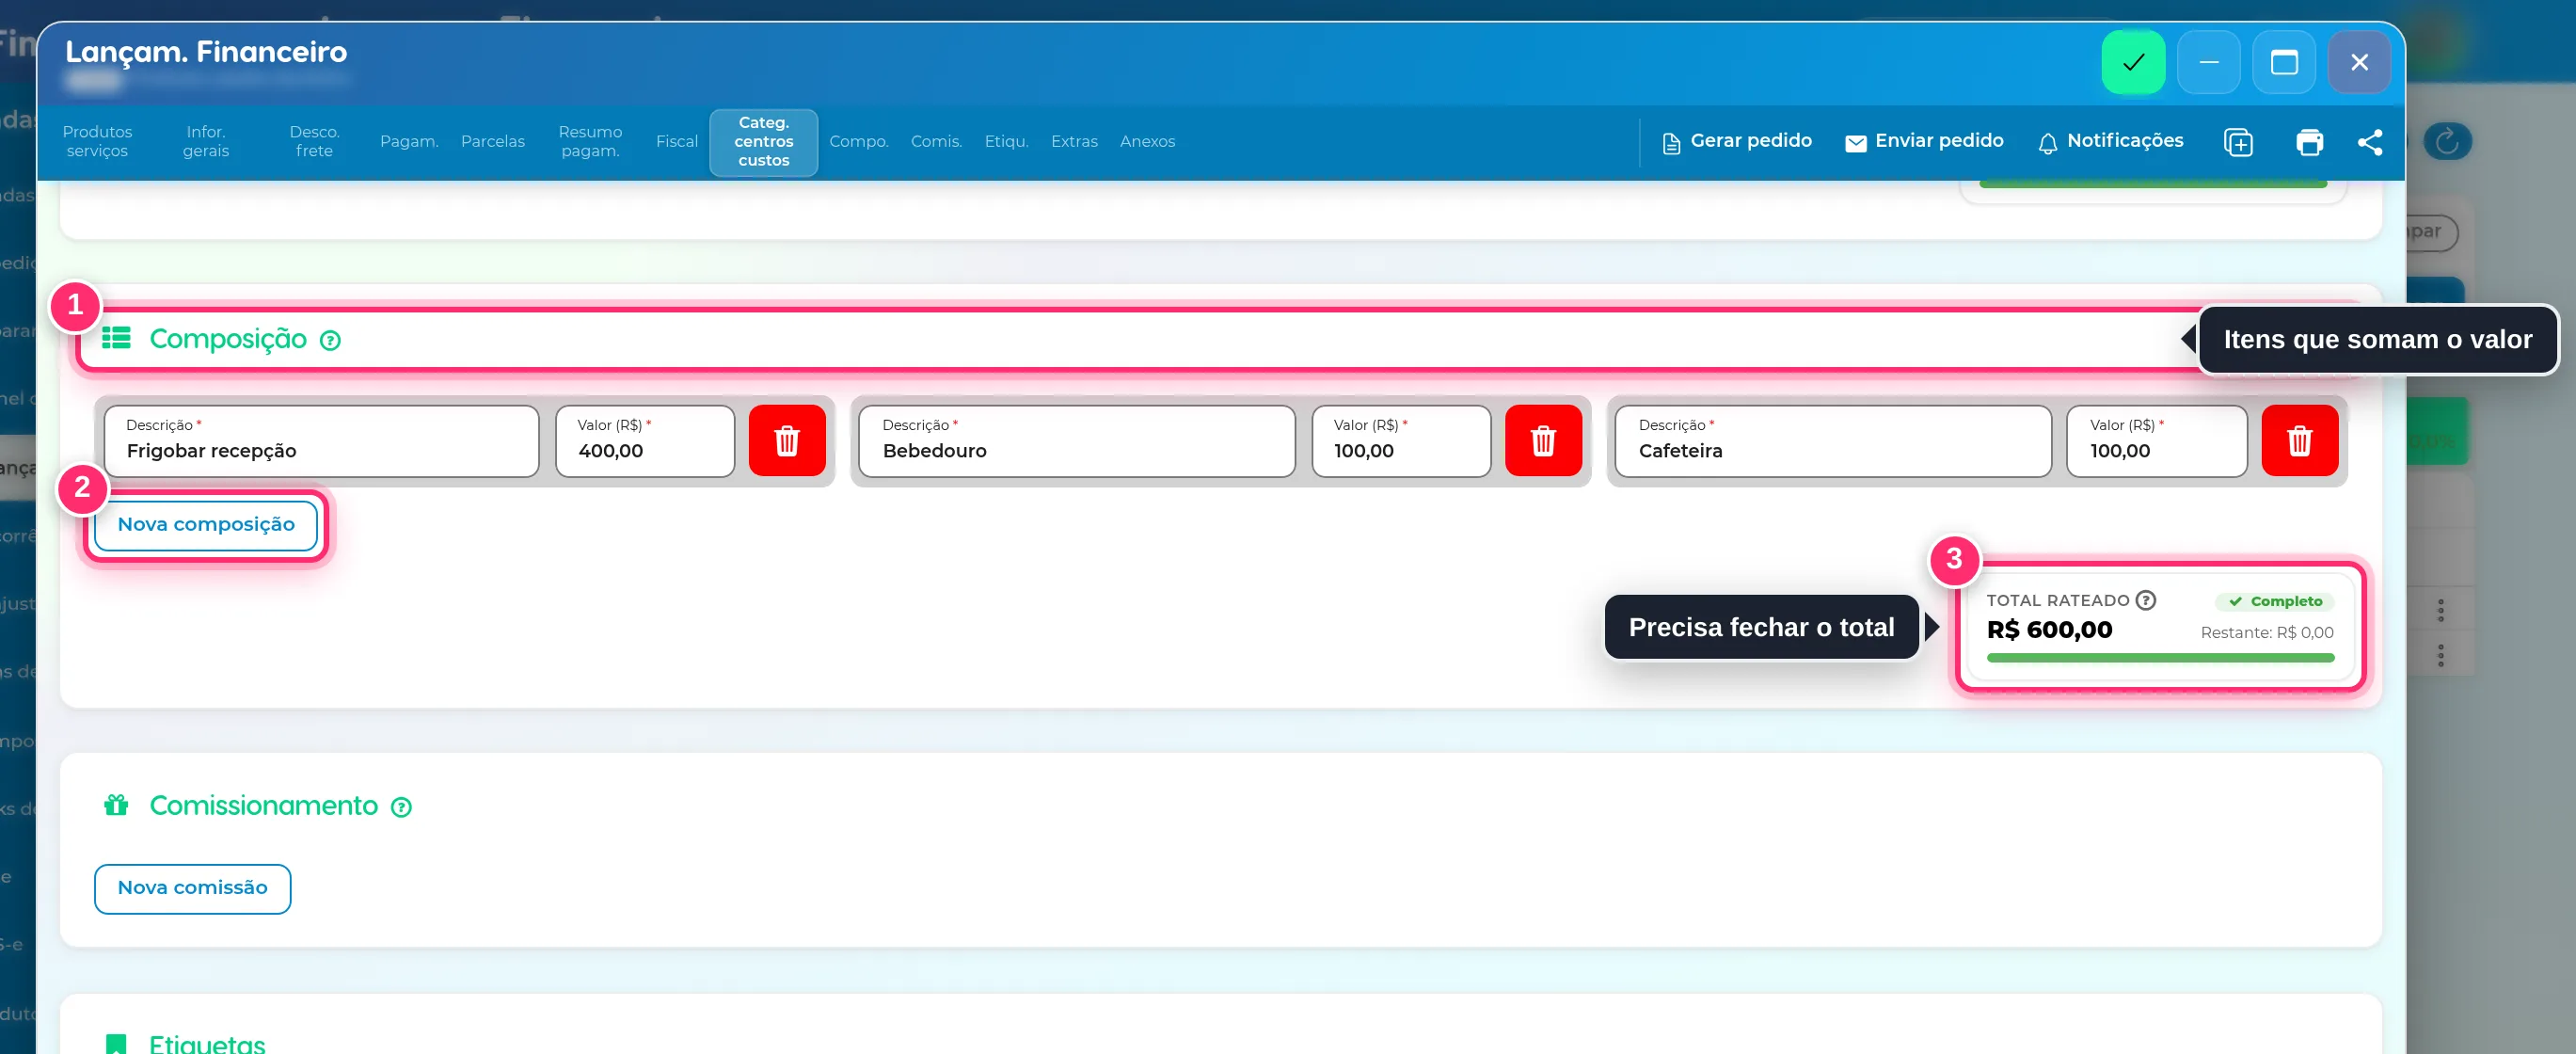Edit the Bebedouro description field
The width and height of the screenshot is (2576, 1054).
[x=1077, y=441]
